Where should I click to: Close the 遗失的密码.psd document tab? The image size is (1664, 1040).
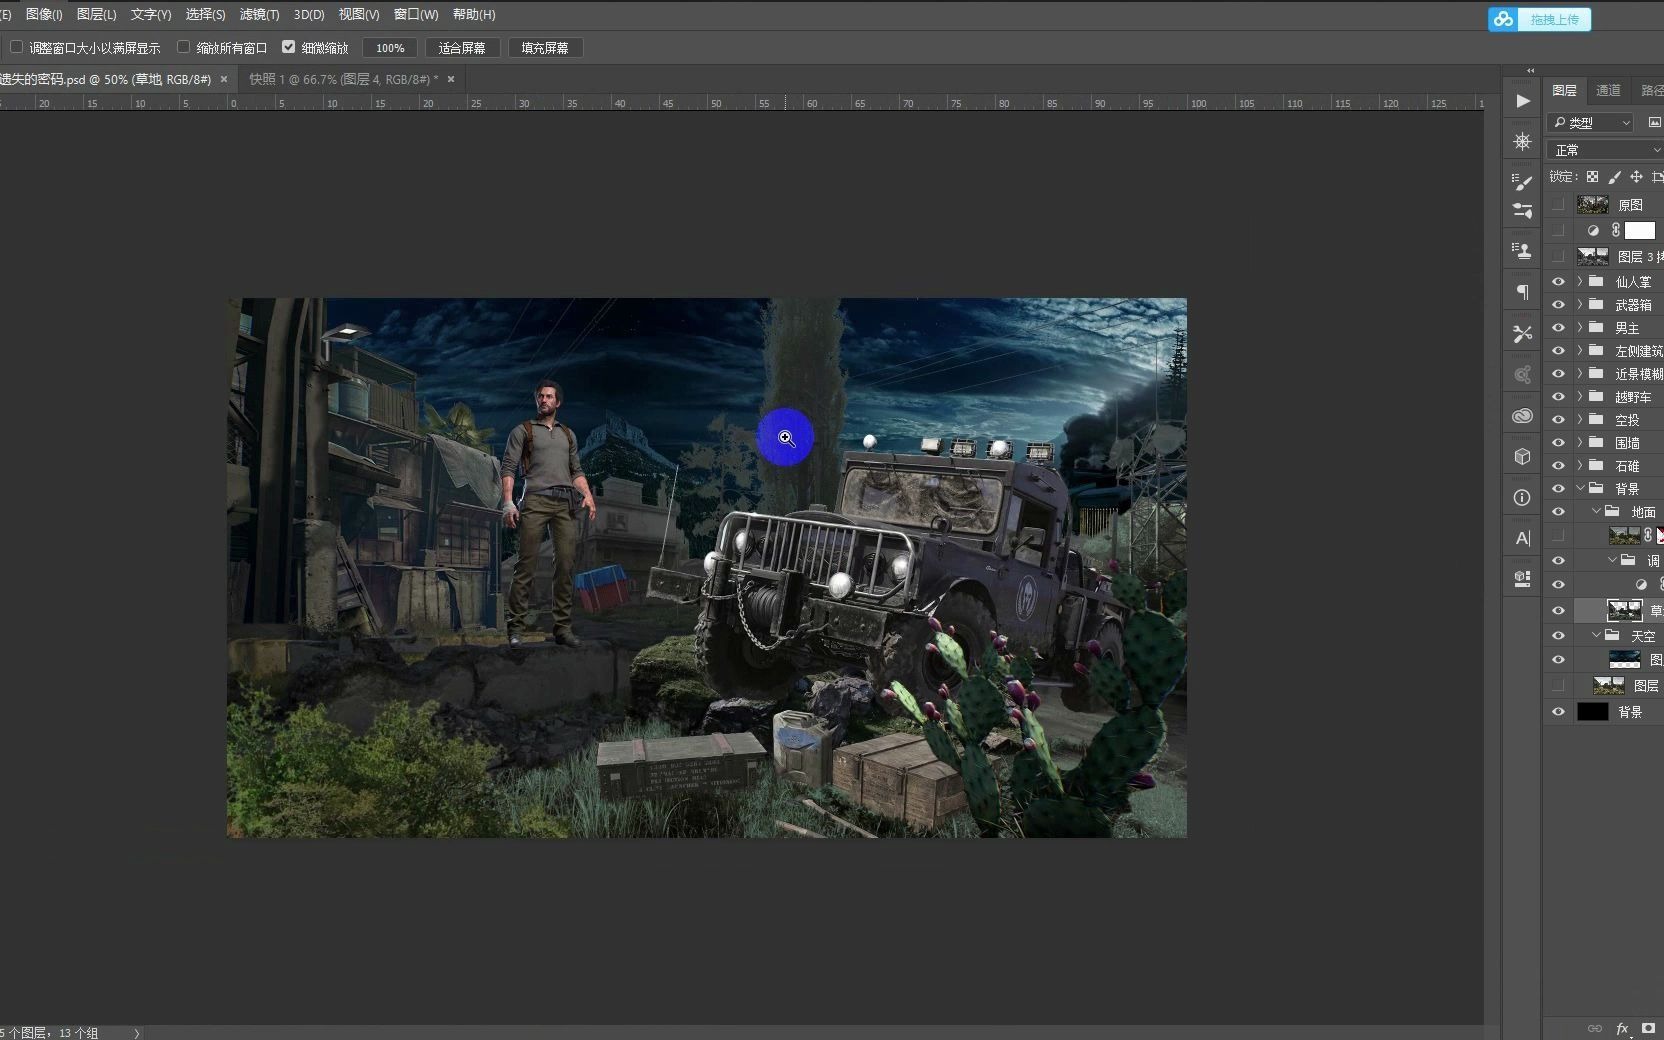coord(224,79)
